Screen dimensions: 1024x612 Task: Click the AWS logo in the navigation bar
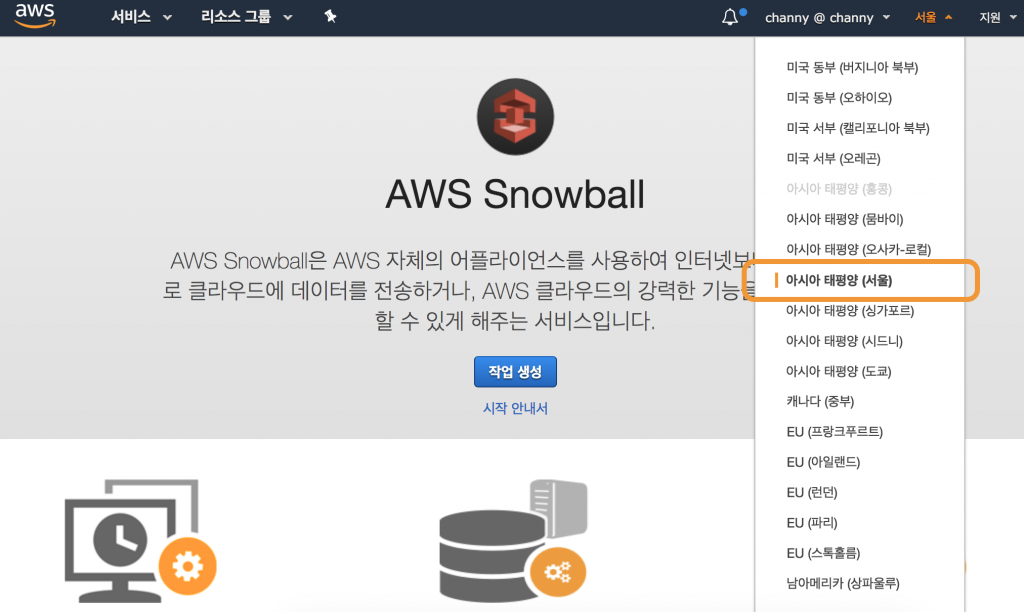click(x=35, y=16)
